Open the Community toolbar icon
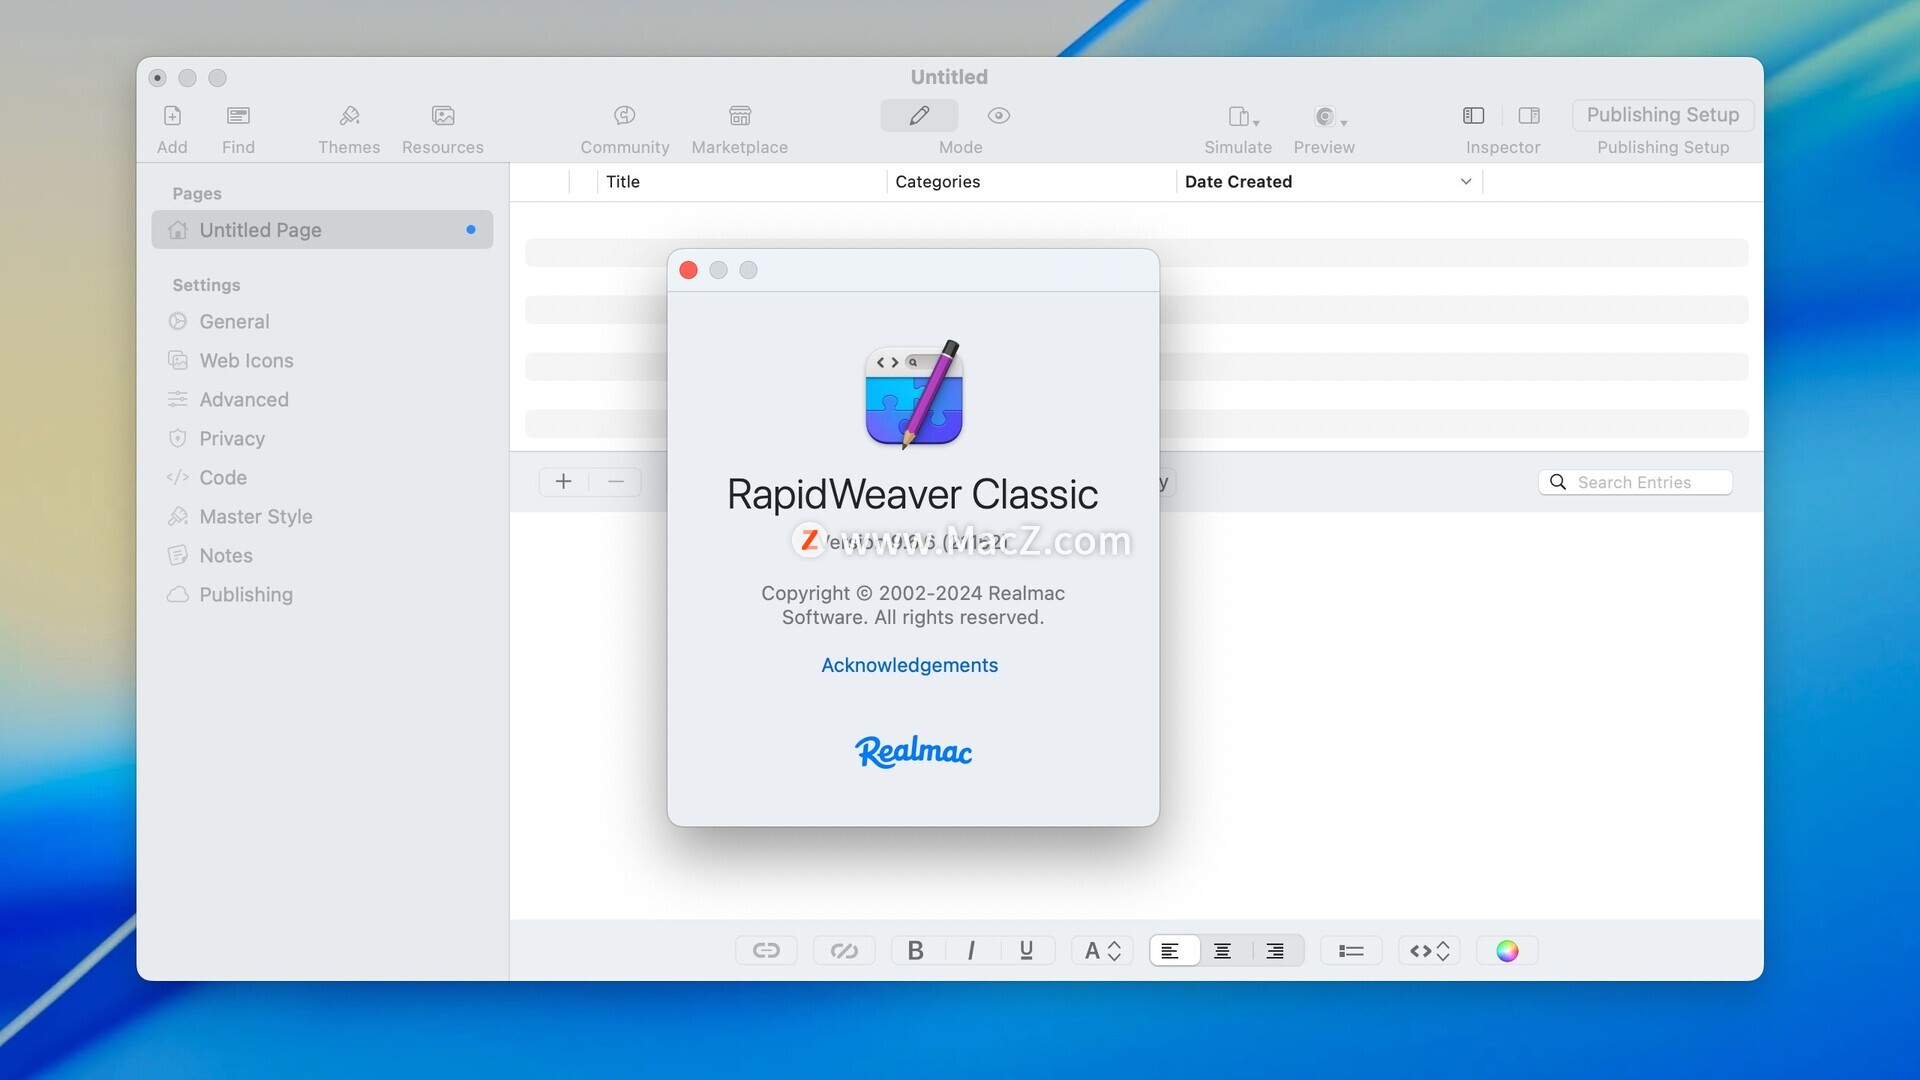The width and height of the screenshot is (1920, 1080). pyautogui.click(x=625, y=116)
